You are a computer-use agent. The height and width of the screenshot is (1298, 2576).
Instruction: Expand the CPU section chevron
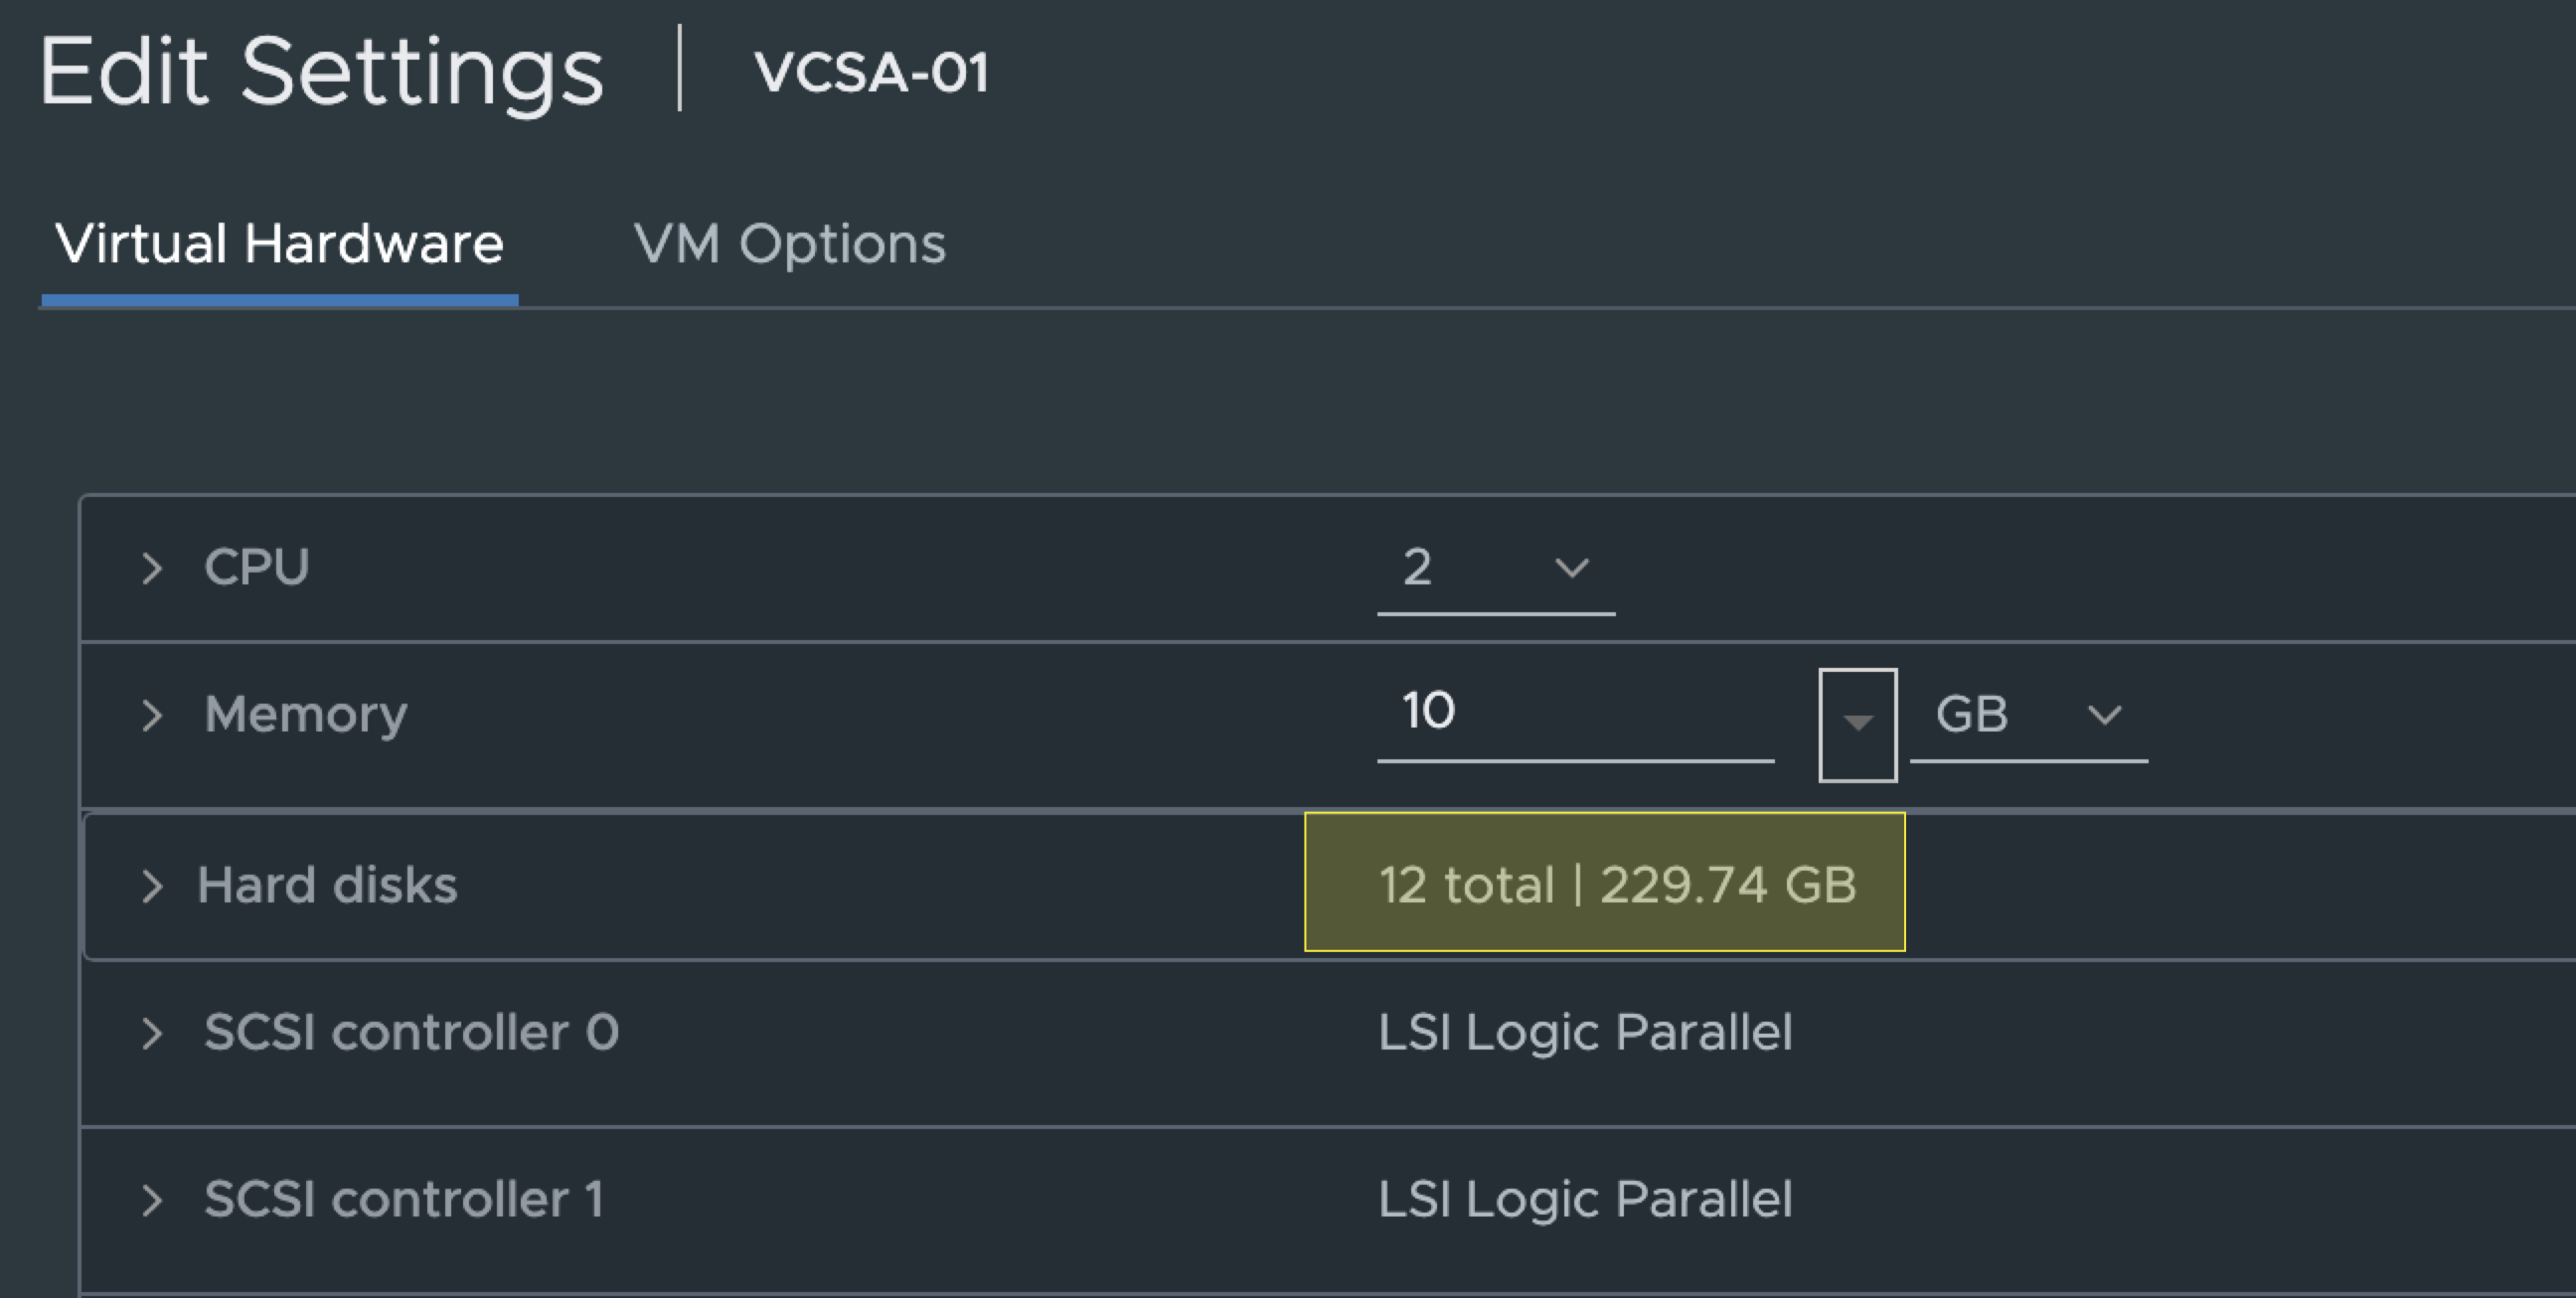tap(152, 568)
